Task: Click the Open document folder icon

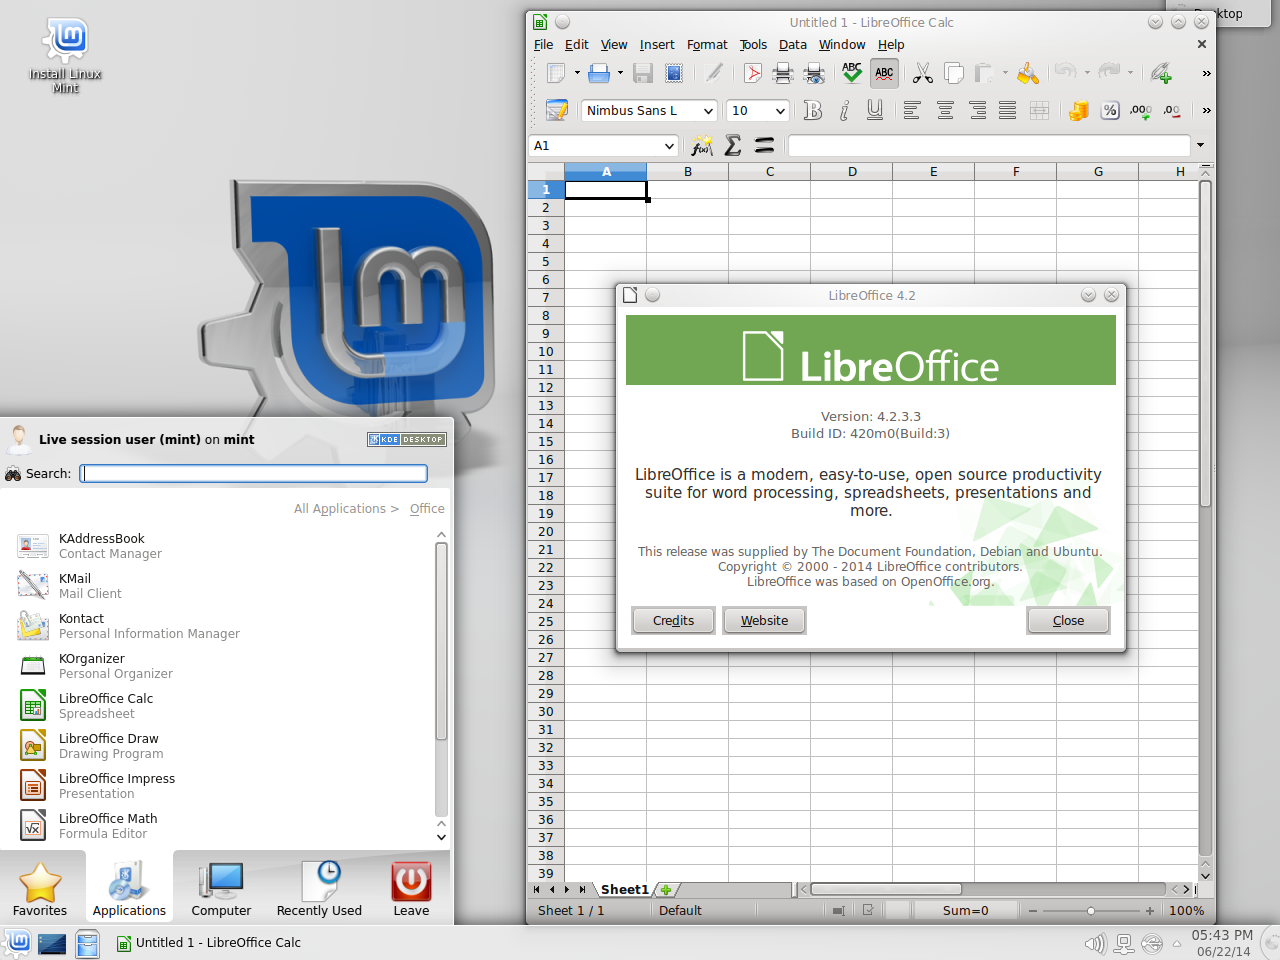Action: 599,73
